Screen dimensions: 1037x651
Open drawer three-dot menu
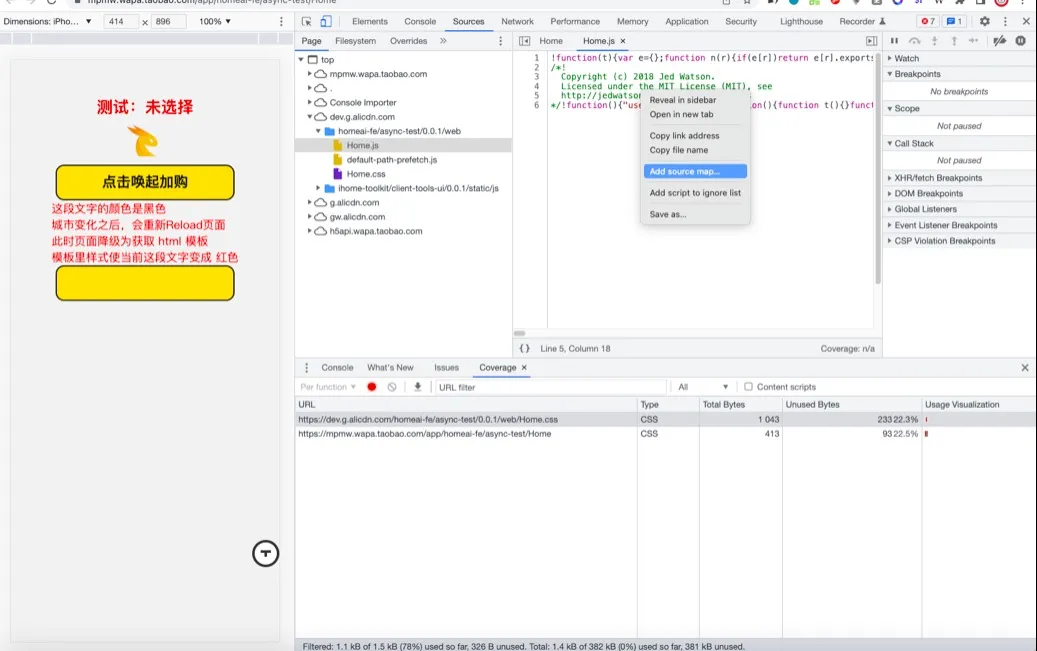(x=306, y=368)
